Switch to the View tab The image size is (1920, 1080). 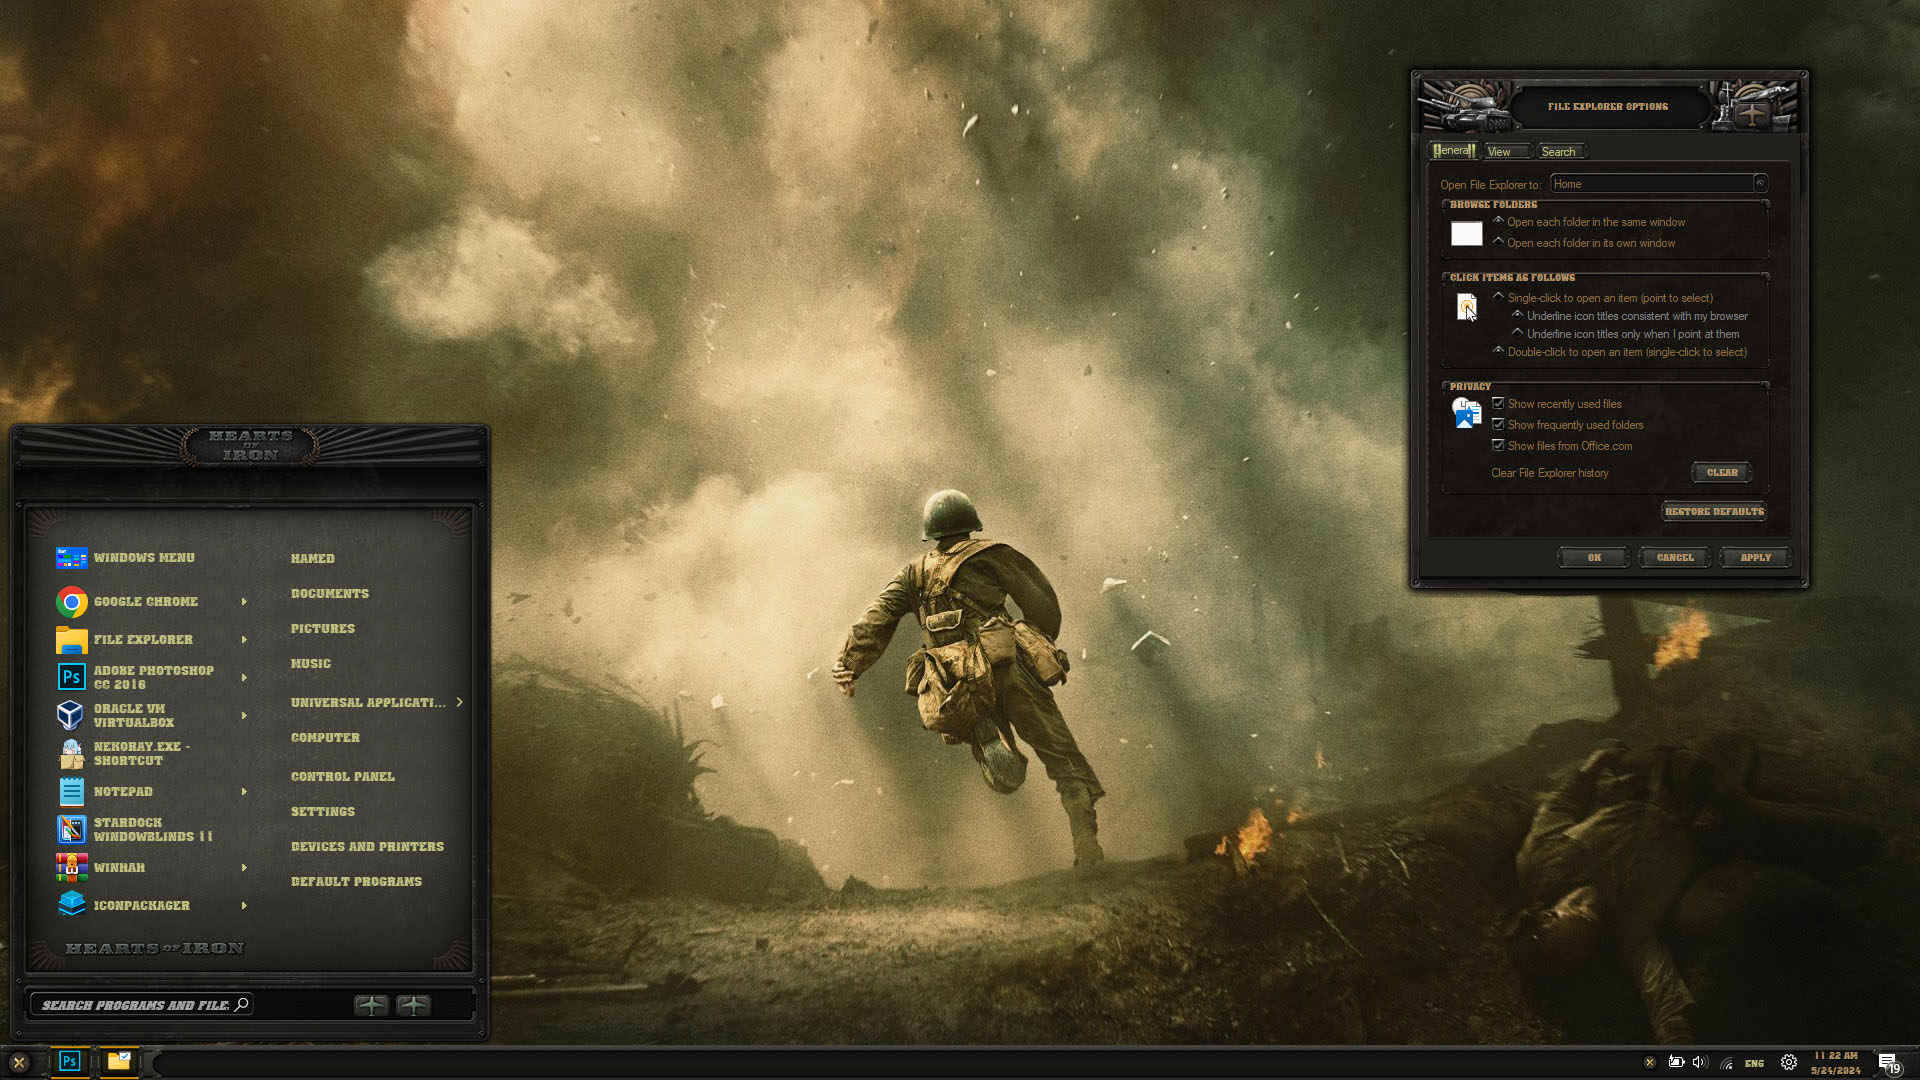click(x=1499, y=152)
